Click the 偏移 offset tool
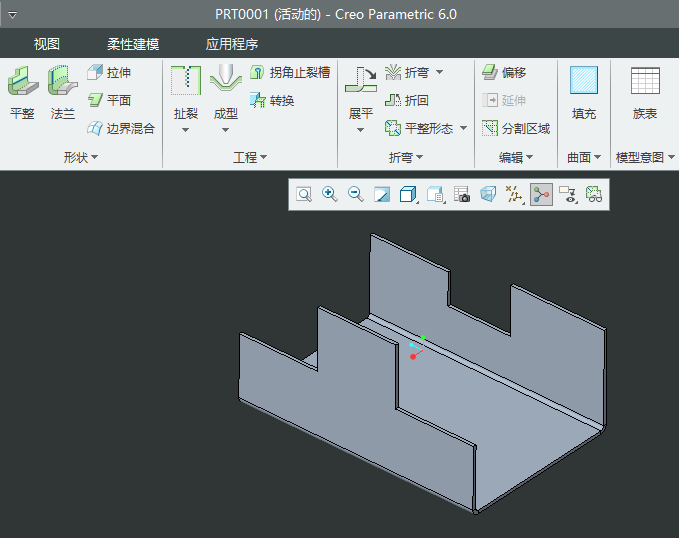Viewport: 679px width, 538px height. [x=504, y=72]
